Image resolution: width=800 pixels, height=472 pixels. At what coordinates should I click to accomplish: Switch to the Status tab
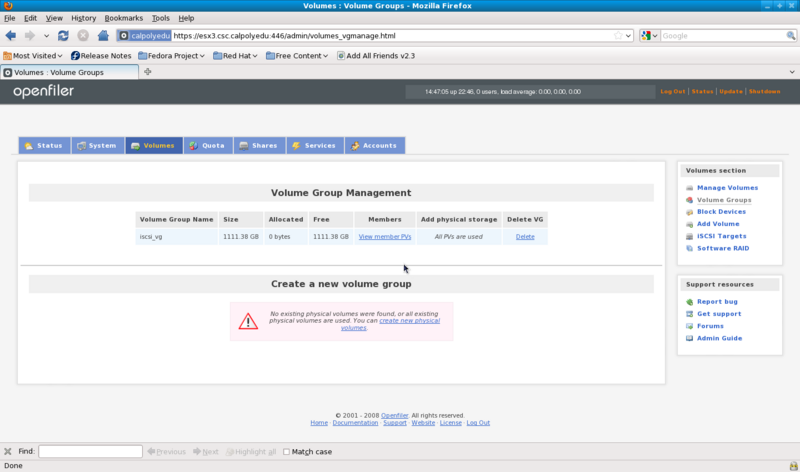(44, 145)
